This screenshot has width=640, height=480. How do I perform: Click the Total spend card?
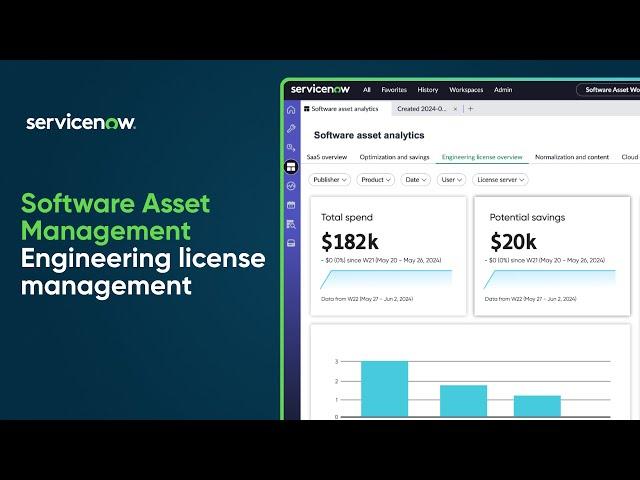(388, 256)
